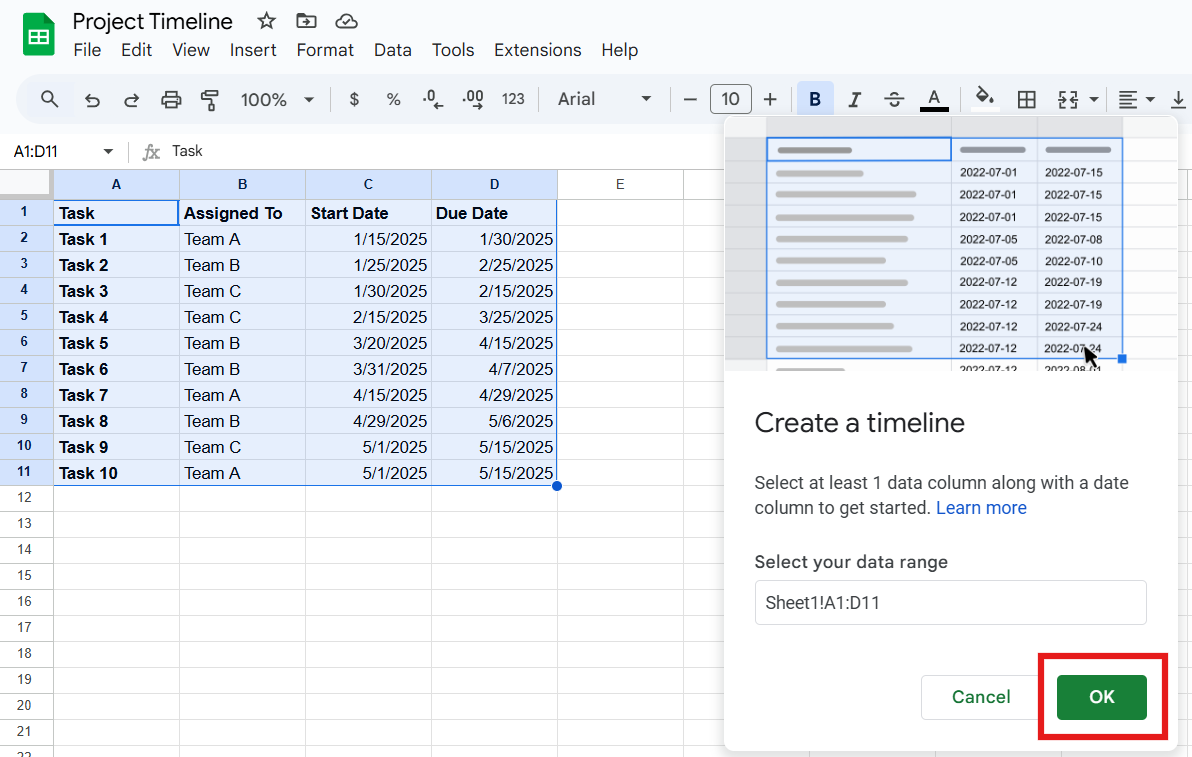Open the Arial font dropdown

[604, 99]
